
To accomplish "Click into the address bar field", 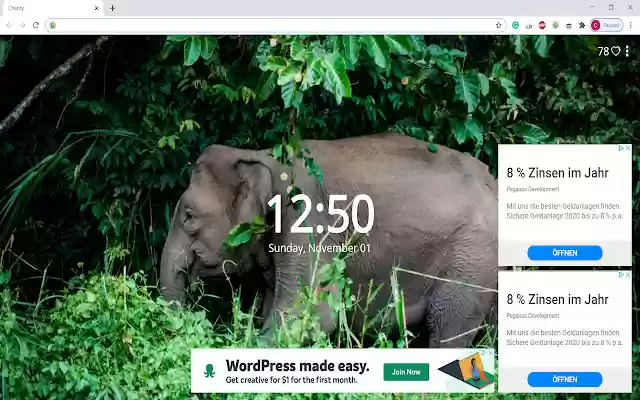I will tap(276, 25).
